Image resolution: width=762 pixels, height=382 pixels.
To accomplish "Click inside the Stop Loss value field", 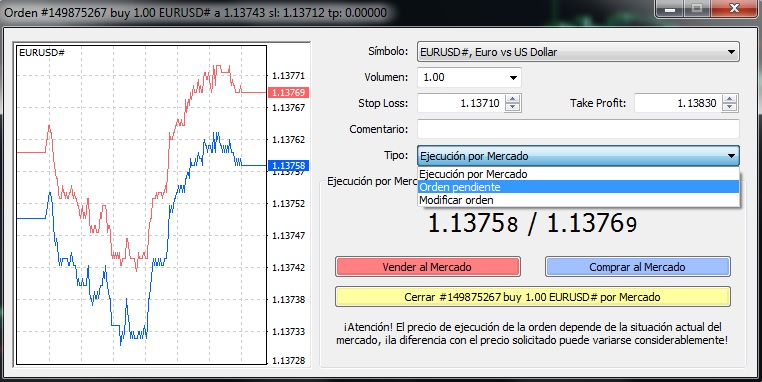I will [461, 103].
